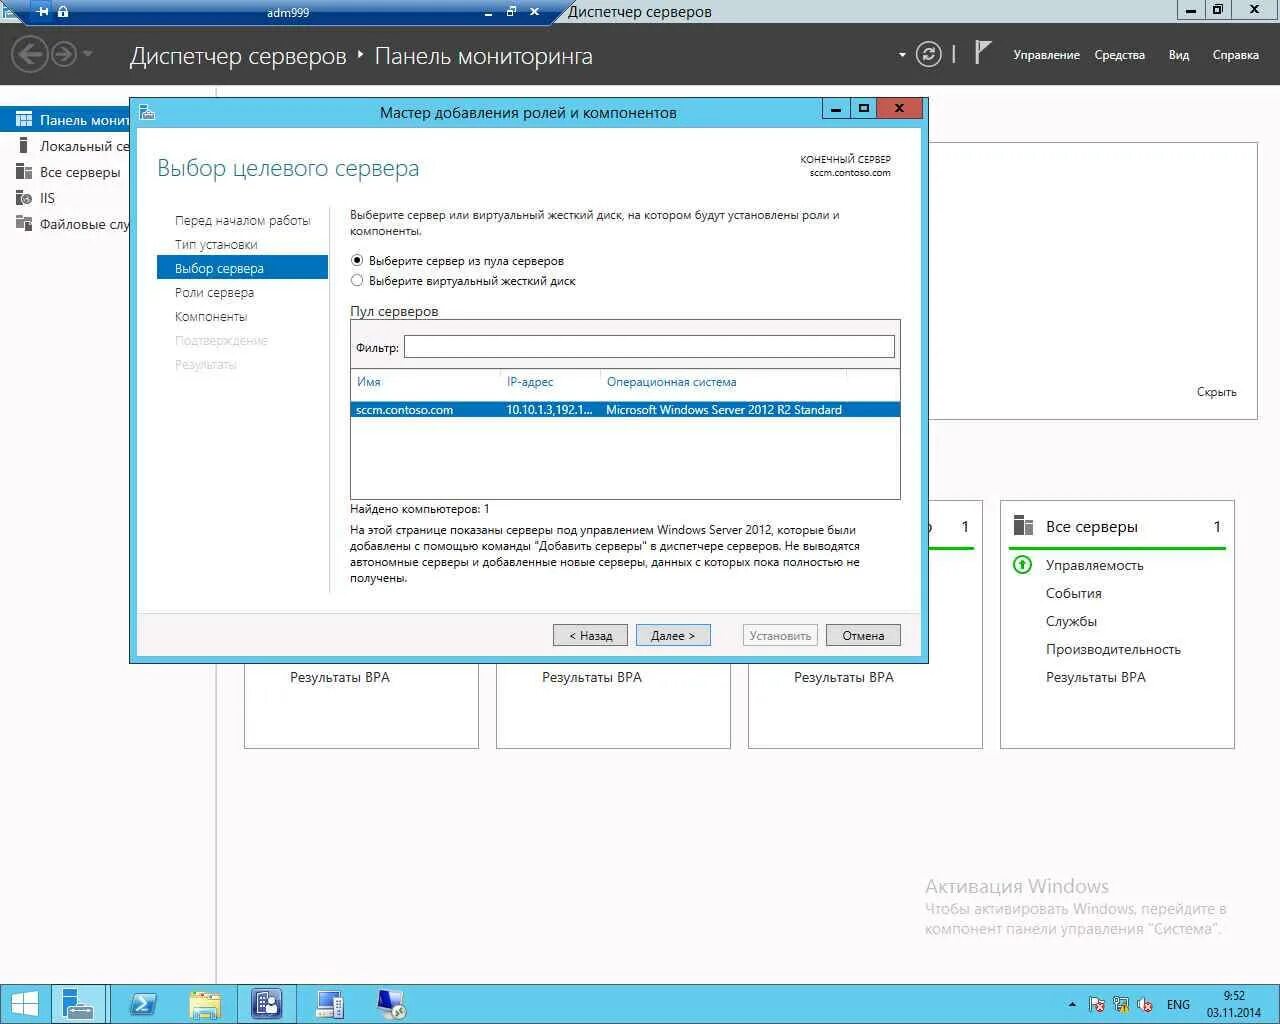This screenshot has height=1024, width=1280.
Task: Open the Средства menu
Action: pyautogui.click(x=1119, y=55)
